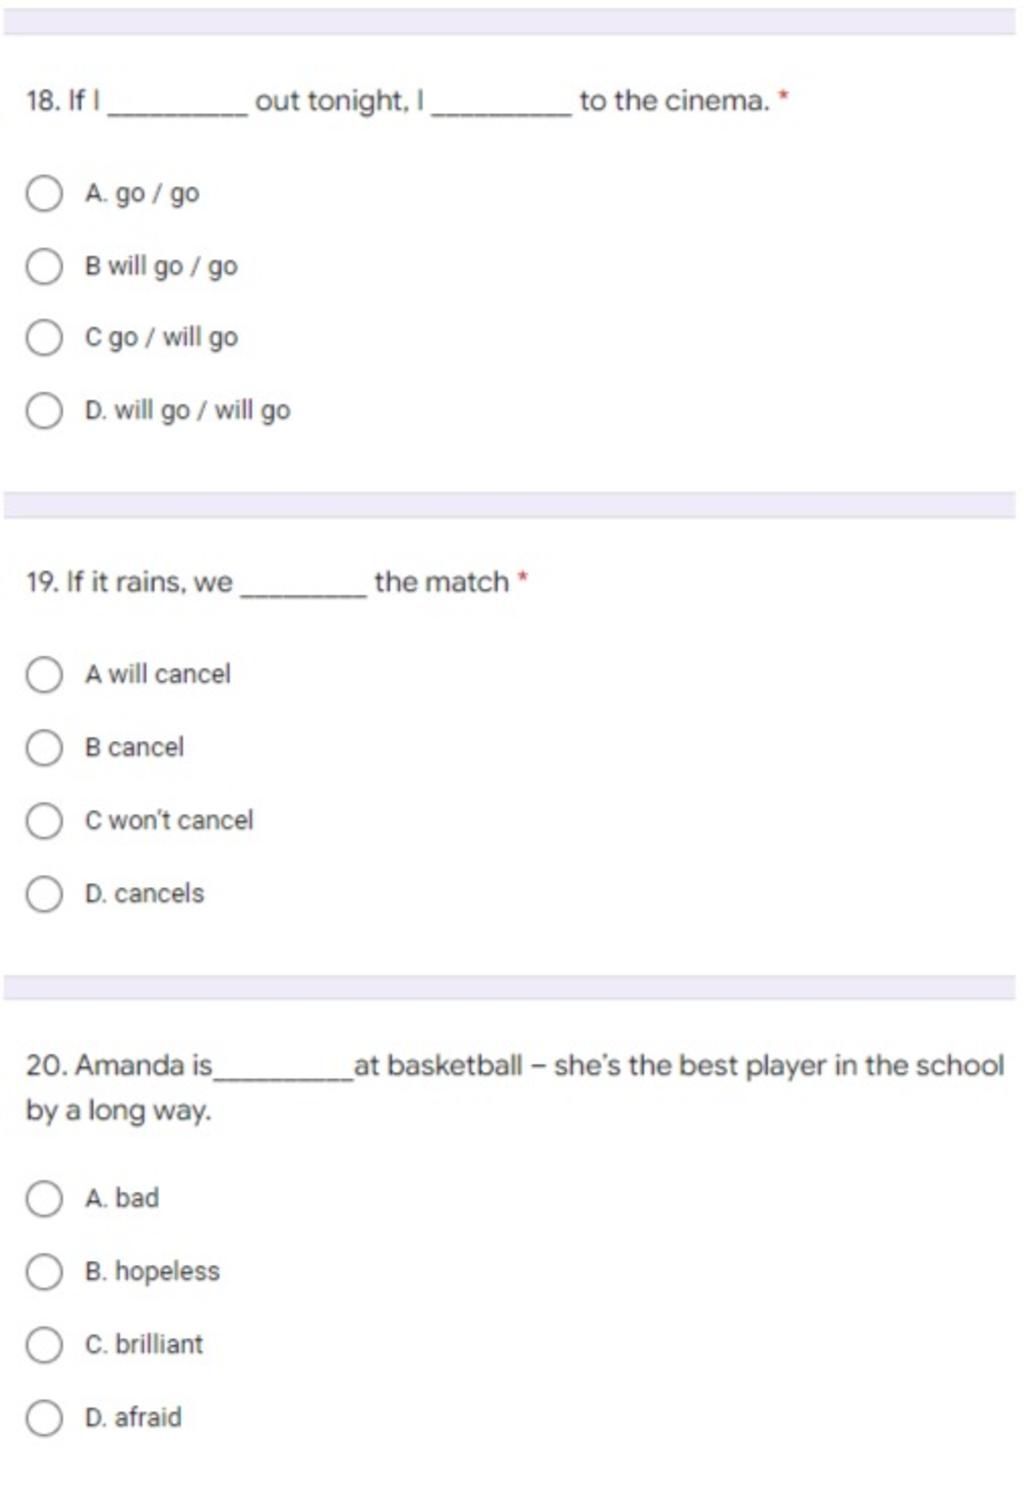
Task: Choose option B will go / go
Action: 44,266
